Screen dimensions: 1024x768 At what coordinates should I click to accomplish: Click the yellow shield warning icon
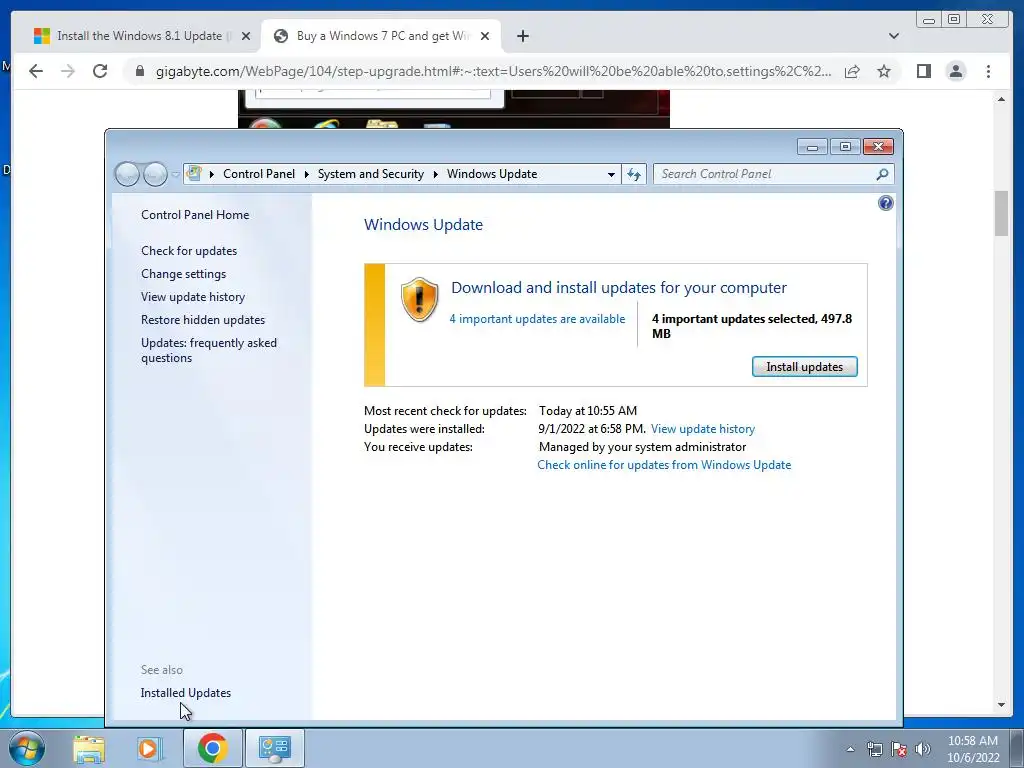click(419, 299)
